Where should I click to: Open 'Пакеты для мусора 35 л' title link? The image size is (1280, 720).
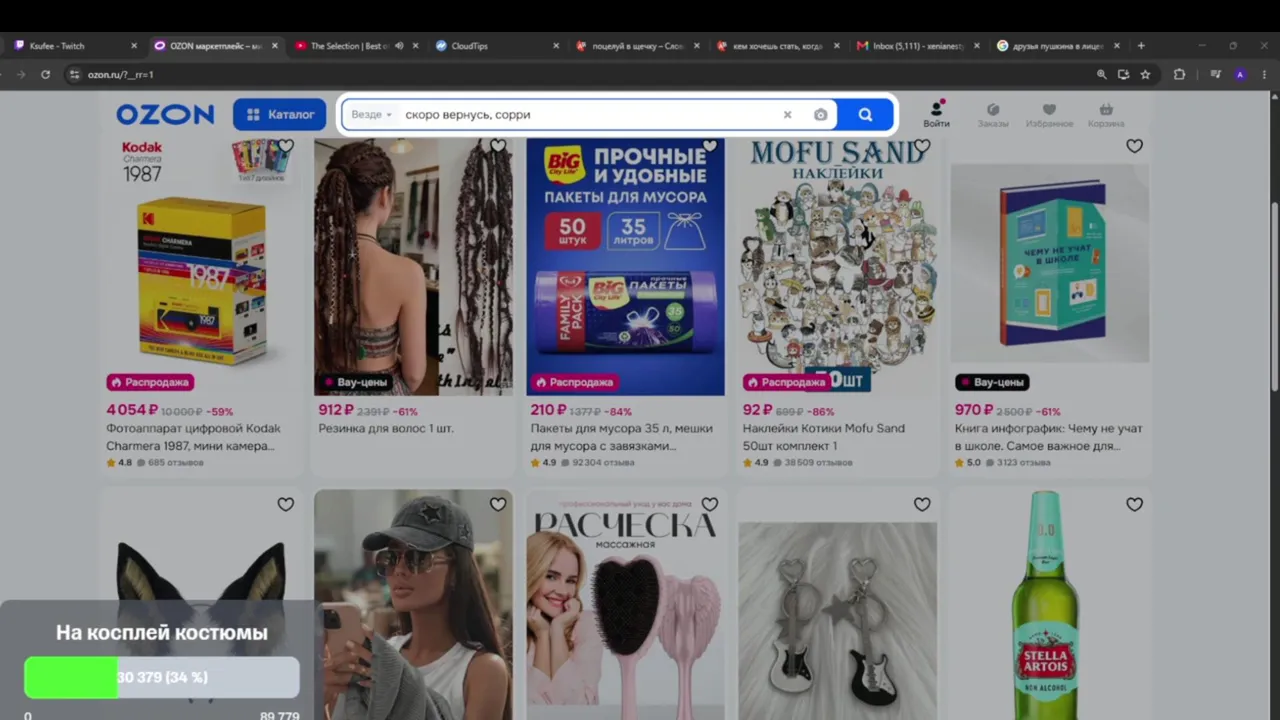[x=621, y=437]
